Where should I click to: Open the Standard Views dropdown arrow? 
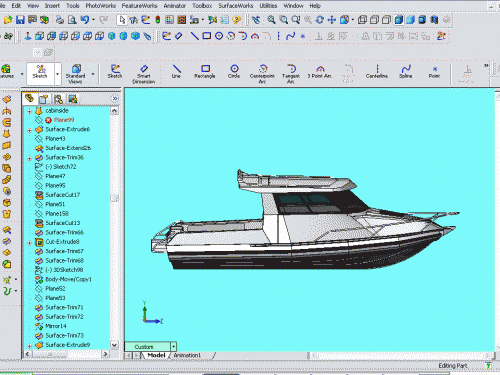pyautogui.click(x=93, y=74)
